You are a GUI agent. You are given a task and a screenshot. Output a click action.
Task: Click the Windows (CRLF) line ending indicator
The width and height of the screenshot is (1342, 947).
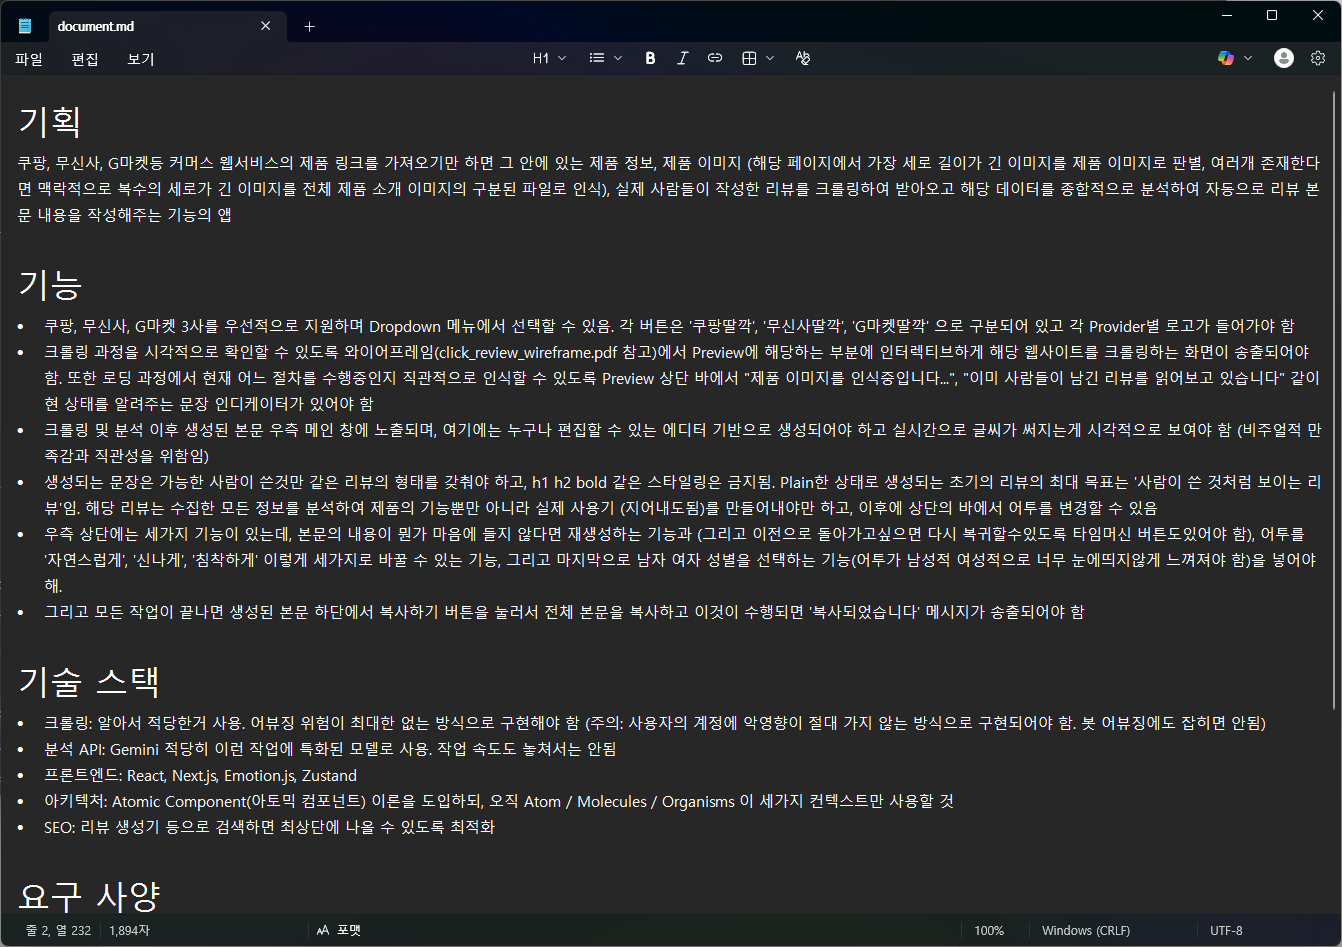1086,930
